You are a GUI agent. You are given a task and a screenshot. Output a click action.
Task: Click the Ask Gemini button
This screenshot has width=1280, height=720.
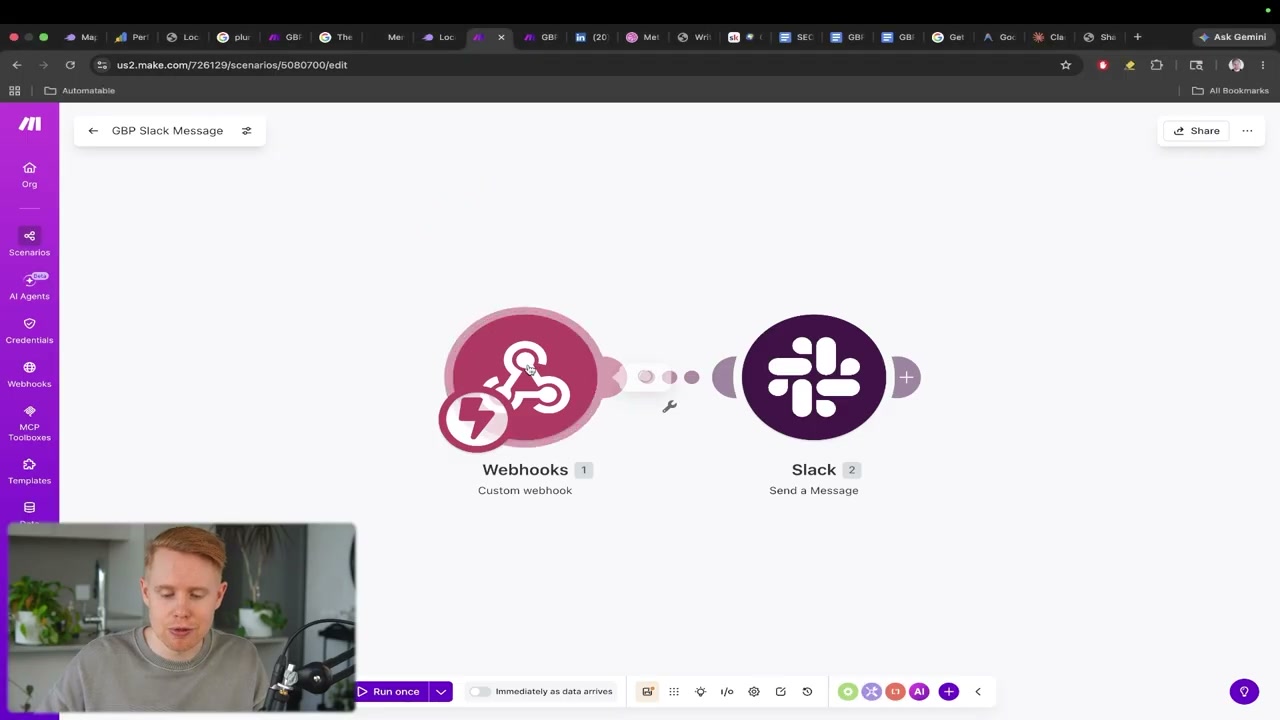point(1232,37)
